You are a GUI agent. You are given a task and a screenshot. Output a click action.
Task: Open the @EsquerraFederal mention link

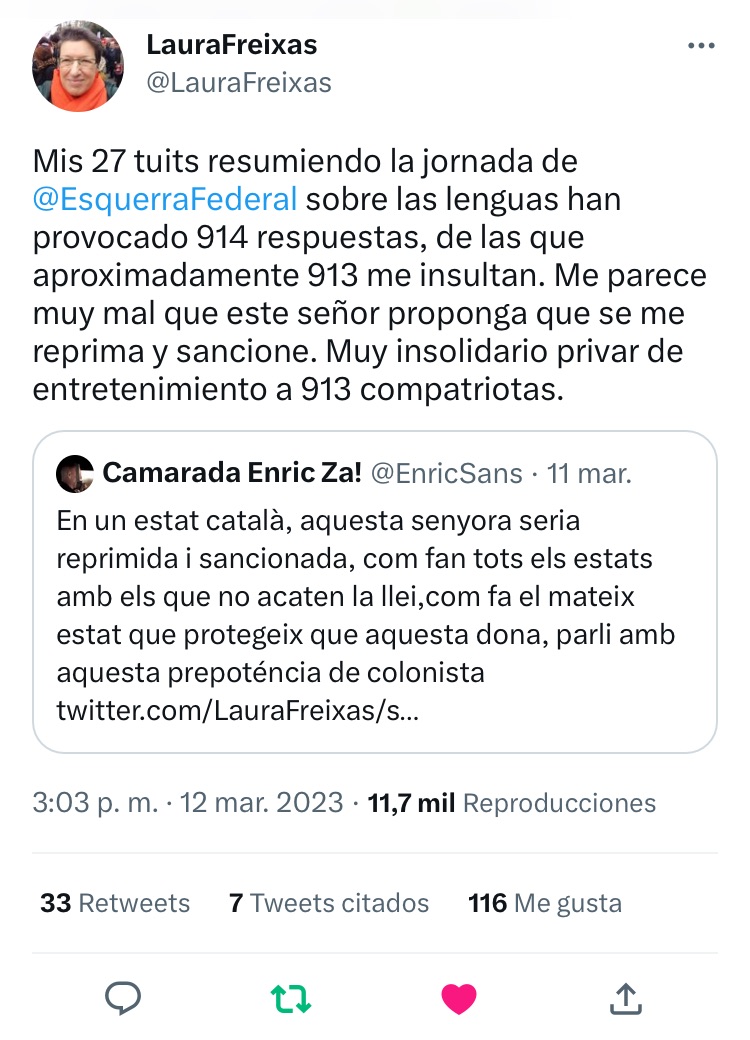coord(165,198)
